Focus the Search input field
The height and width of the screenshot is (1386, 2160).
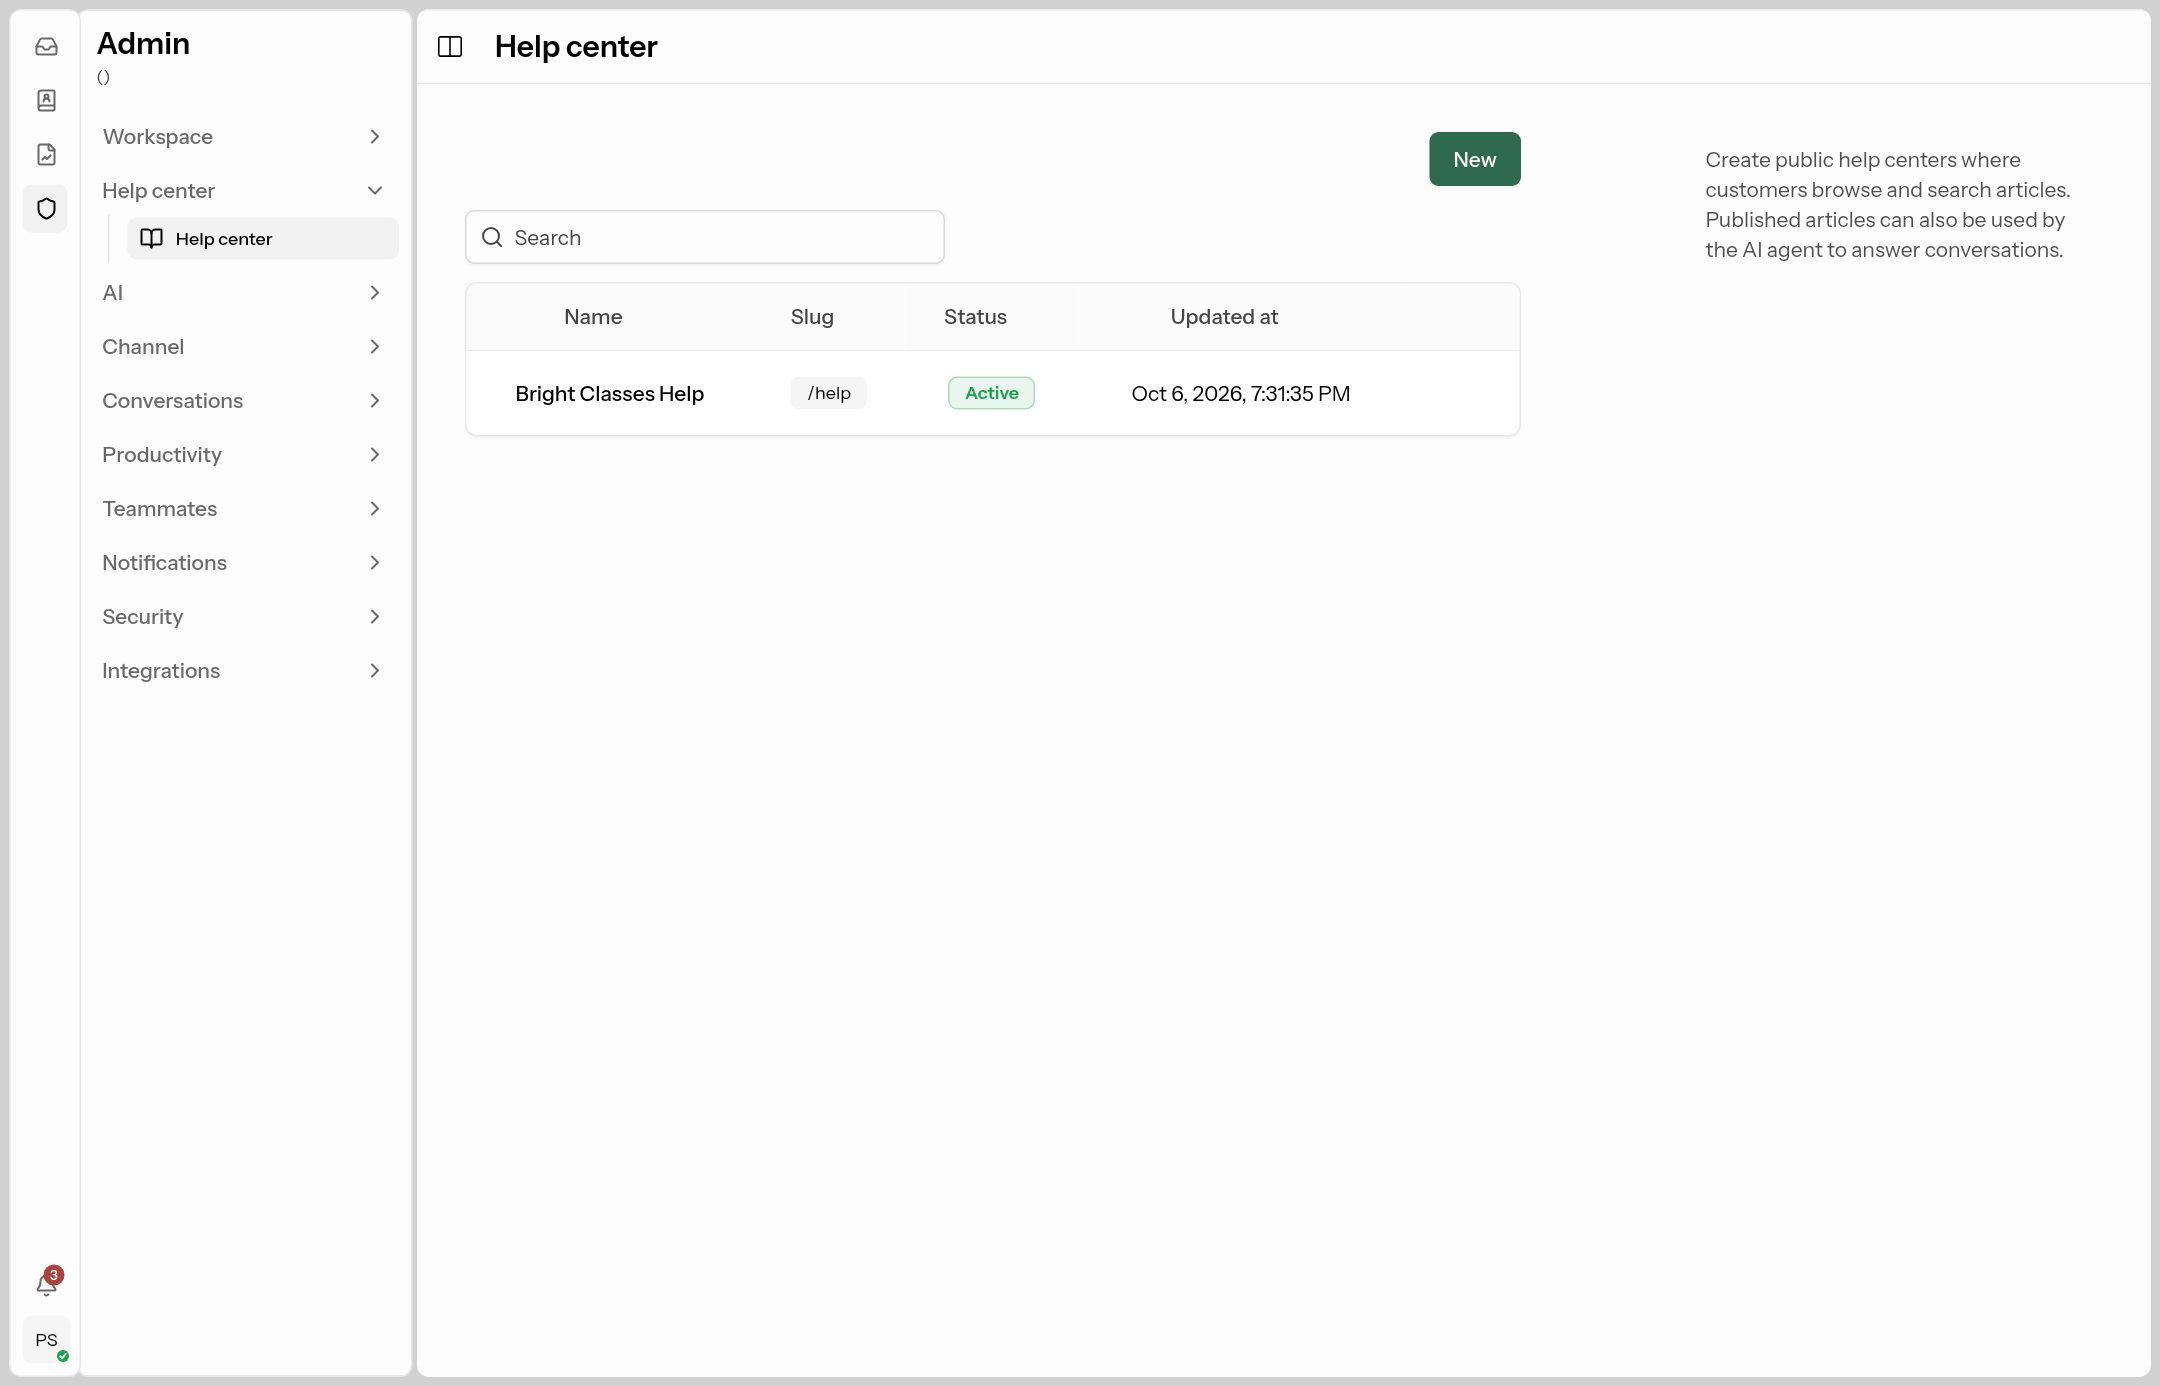pyautogui.click(x=704, y=237)
